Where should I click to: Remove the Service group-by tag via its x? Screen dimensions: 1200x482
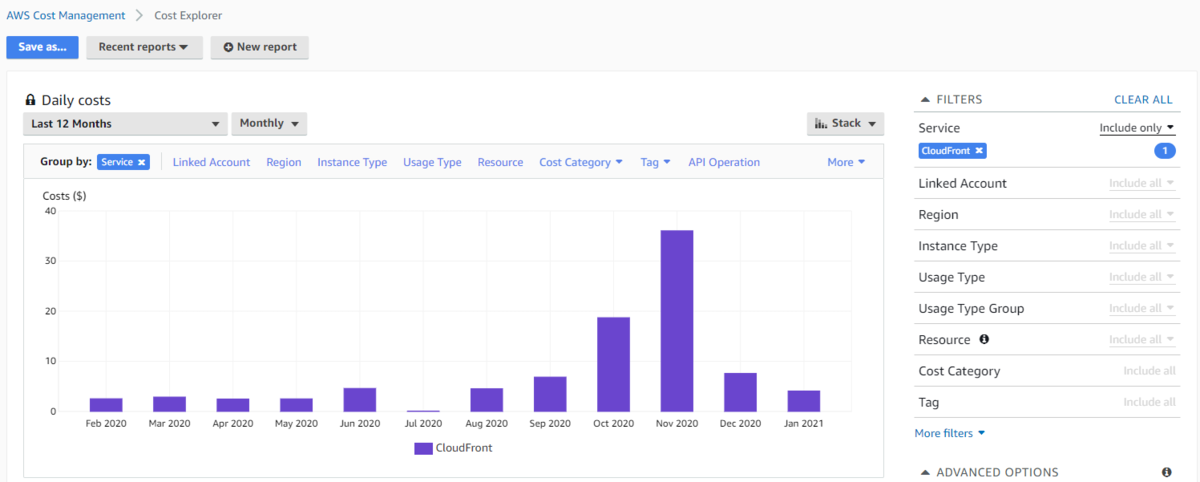click(x=142, y=162)
